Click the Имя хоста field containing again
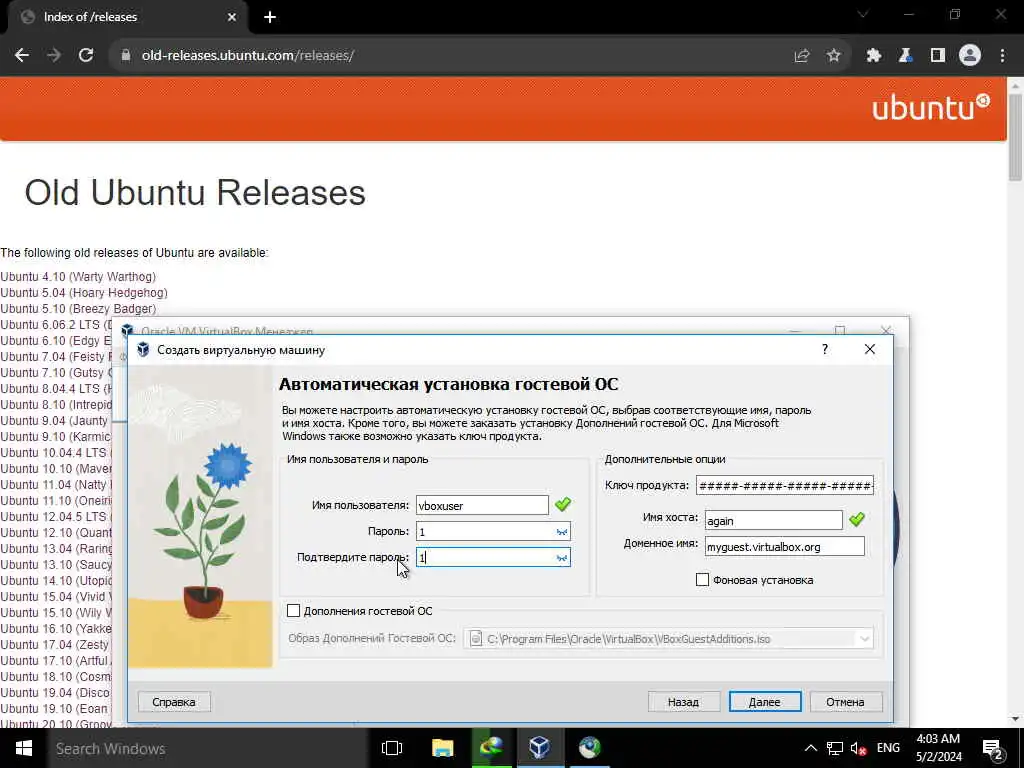 click(x=774, y=520)
